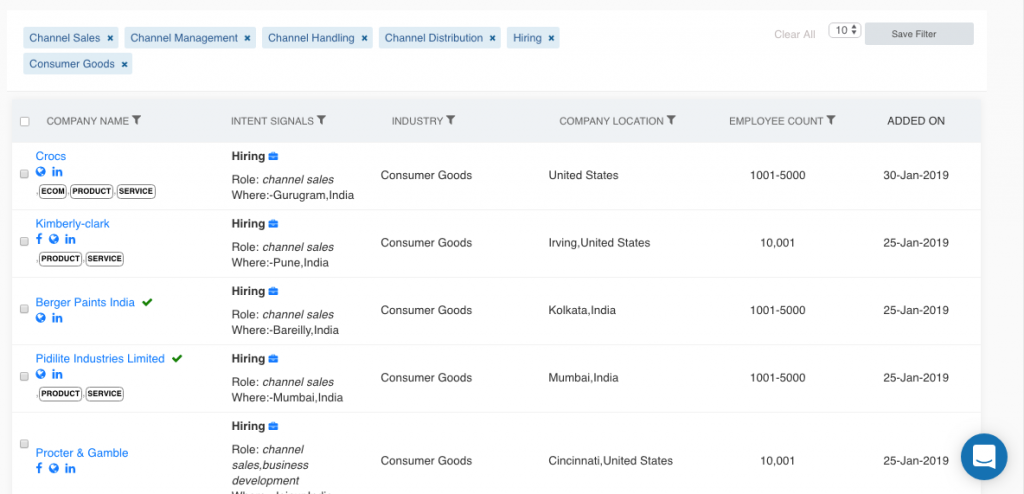Open the Berger Paints India link
1024x494 pixels.
(x=85, y=303)
